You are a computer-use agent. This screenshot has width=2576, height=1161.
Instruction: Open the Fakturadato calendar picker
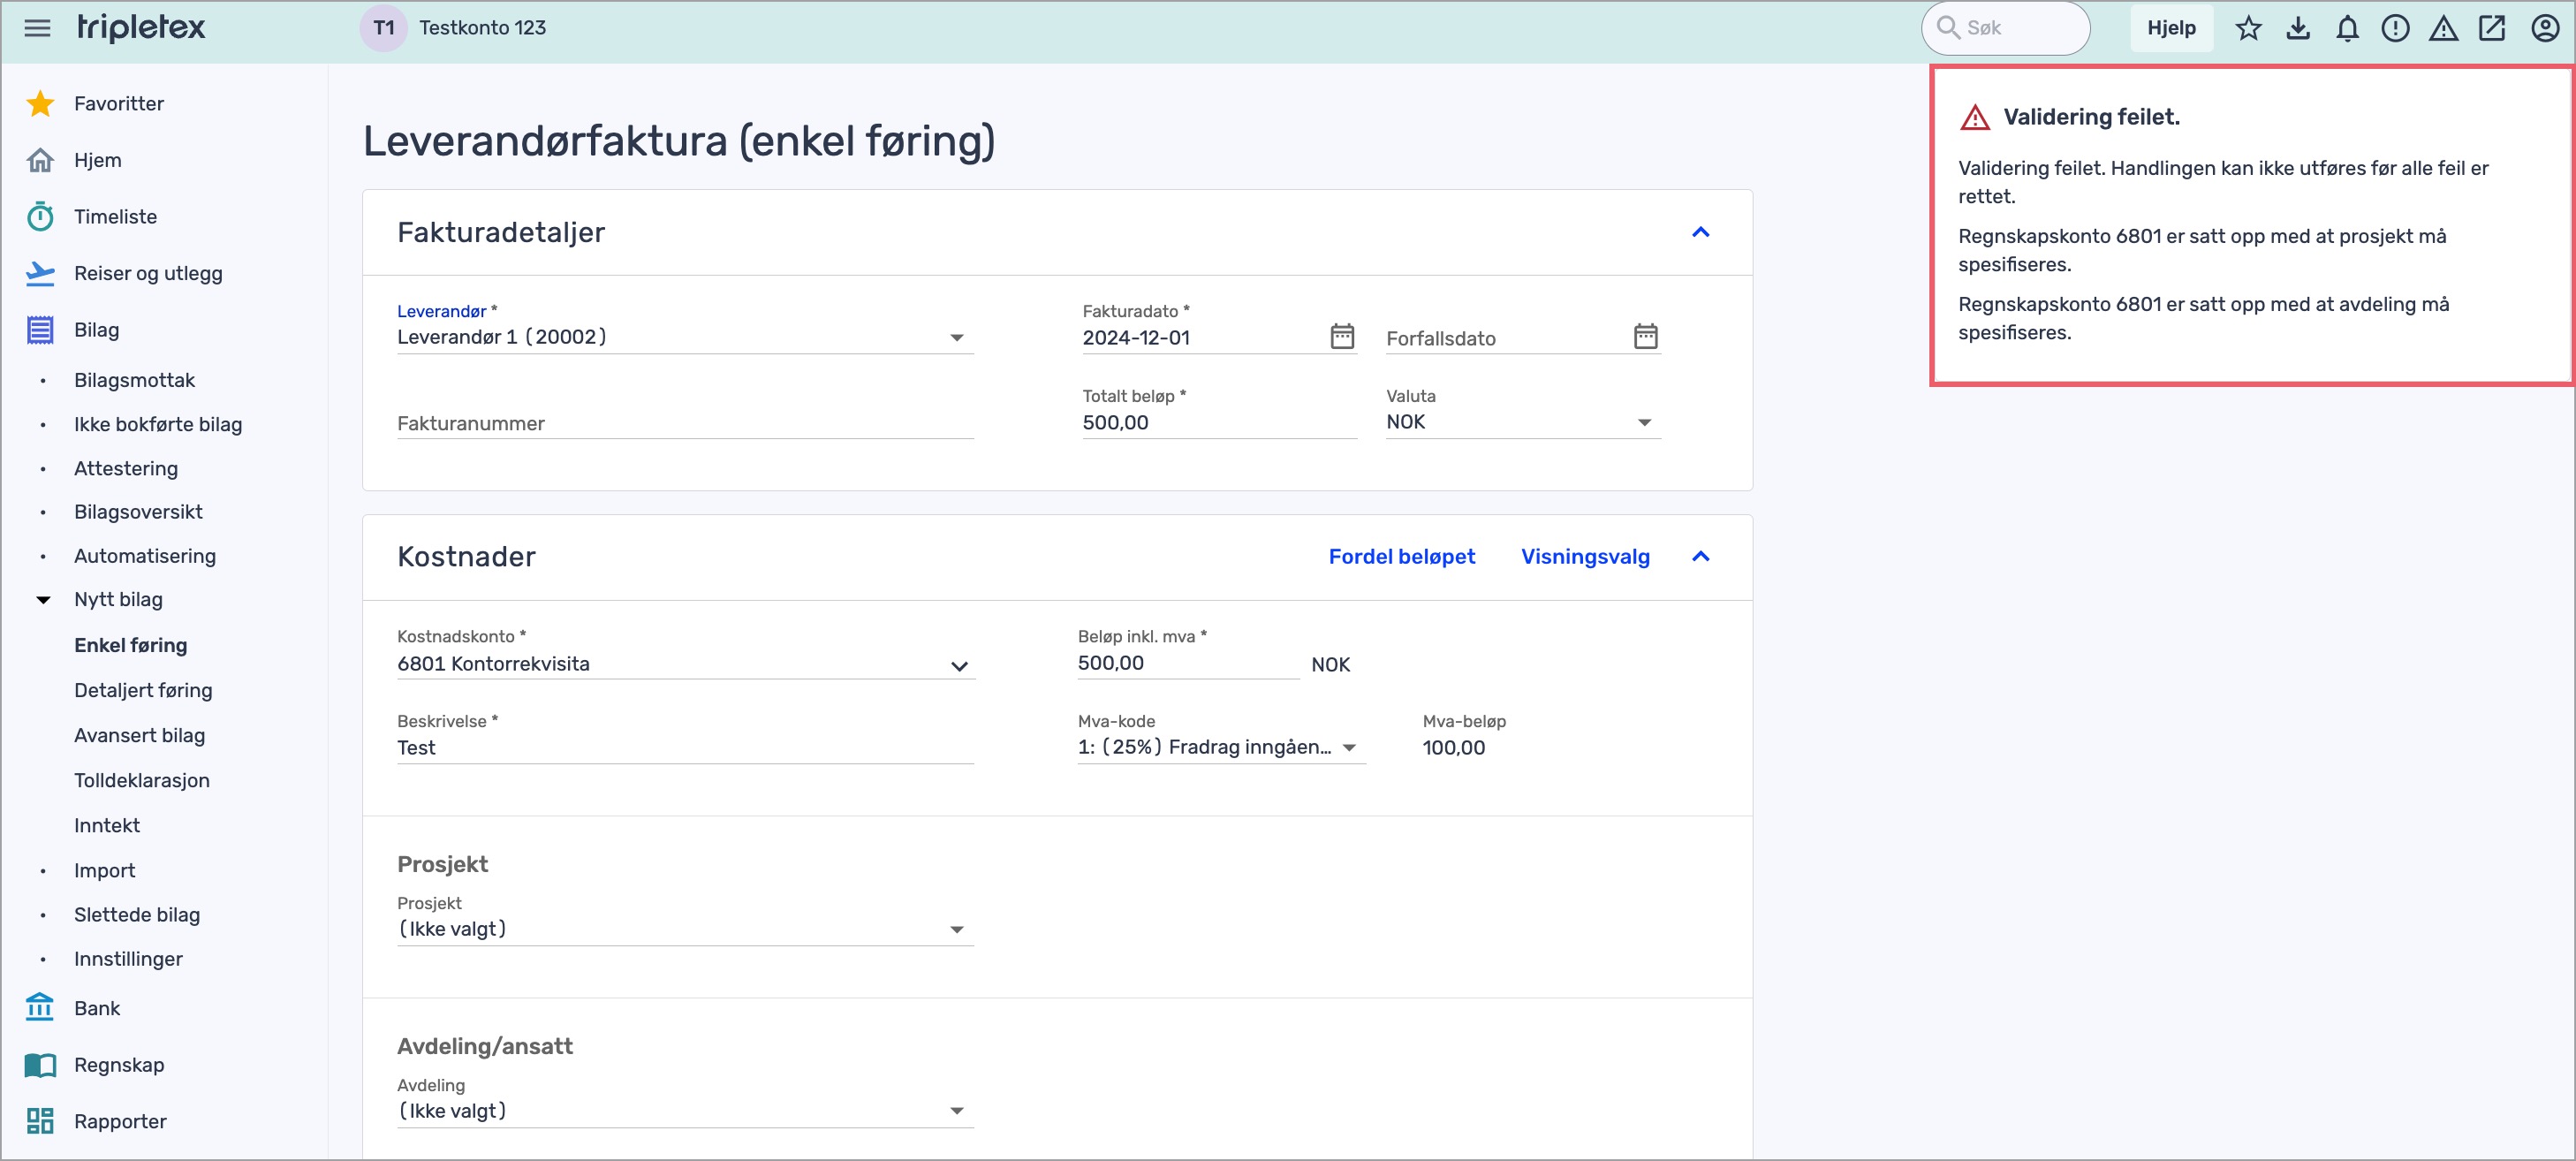pyautogui.click(x=1342, y=336)
